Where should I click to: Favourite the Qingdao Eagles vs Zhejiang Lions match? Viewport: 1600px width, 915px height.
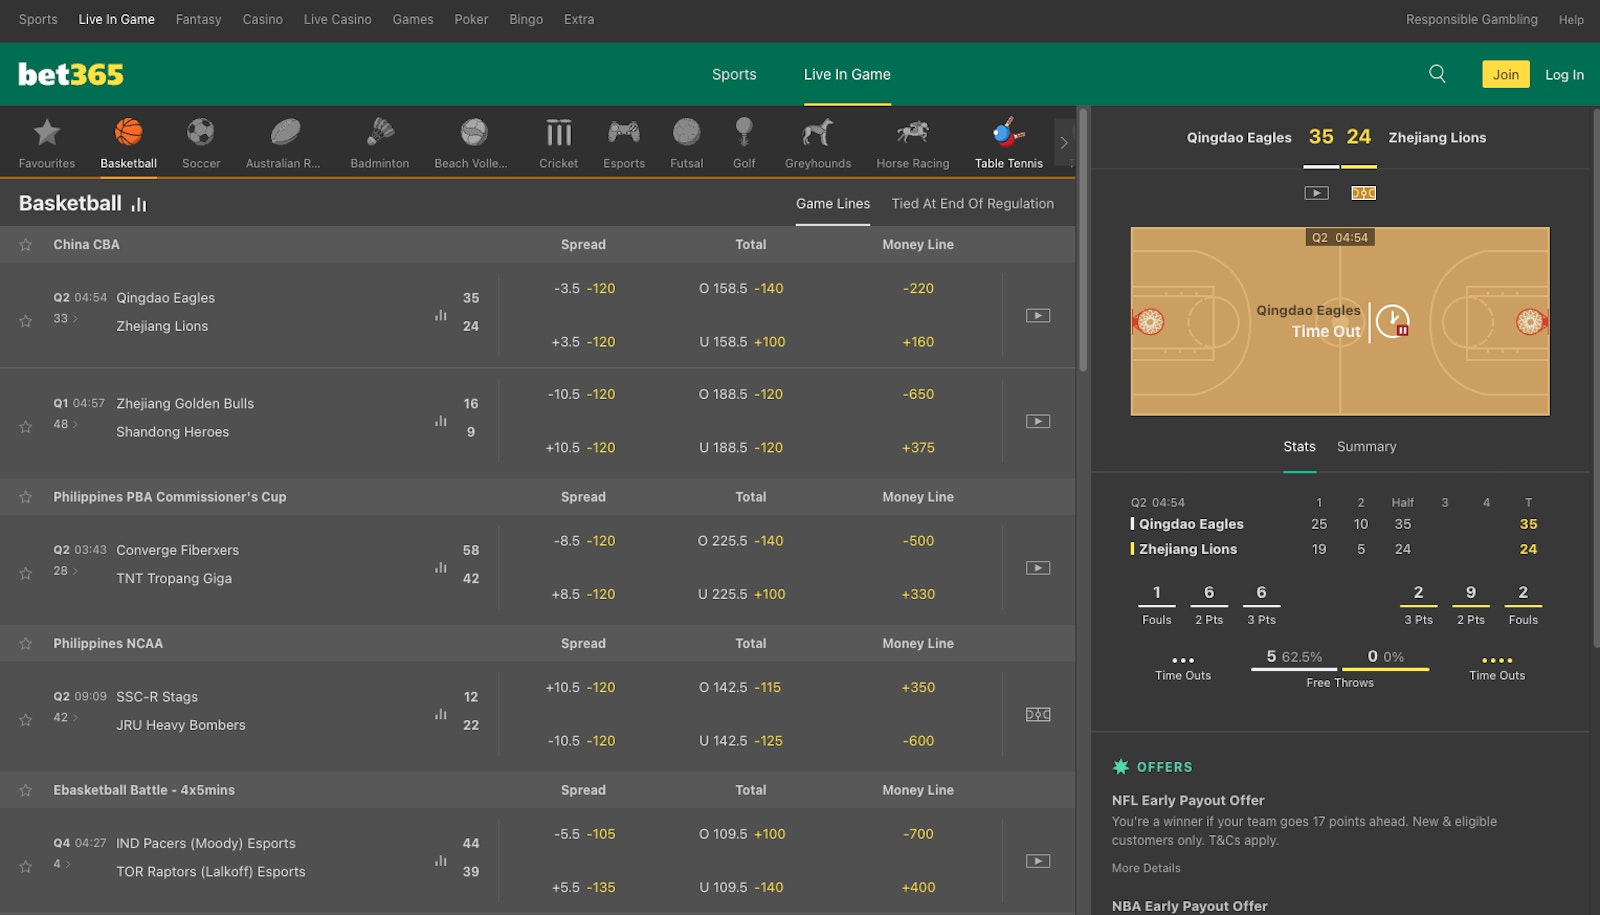pyautogui.click(x=25, y=320)
